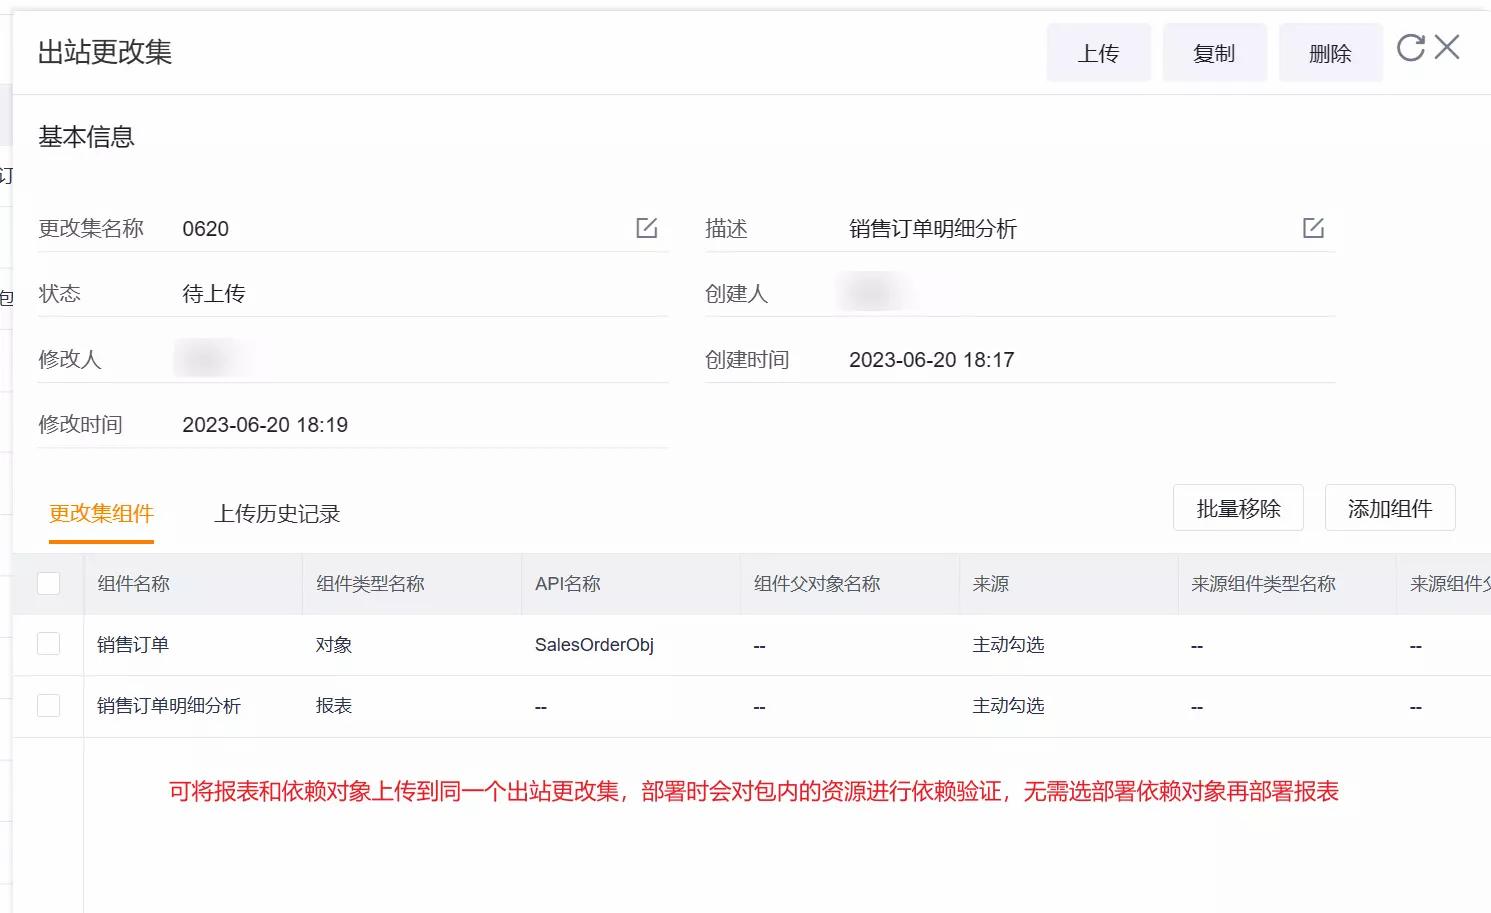Click the 更改集名称 value 0620
This screenshot has width=1491, height=913.
coord(205,229)
